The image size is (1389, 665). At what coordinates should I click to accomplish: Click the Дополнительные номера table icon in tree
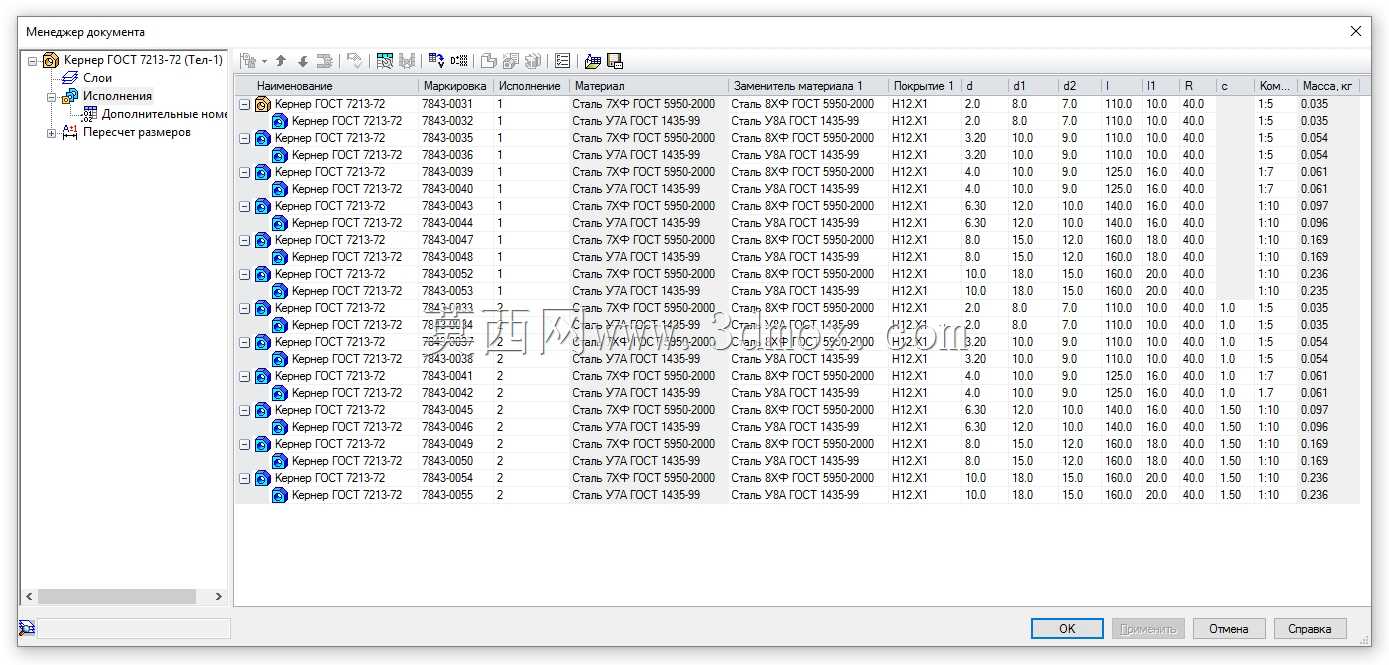click(x=90, y=114)
